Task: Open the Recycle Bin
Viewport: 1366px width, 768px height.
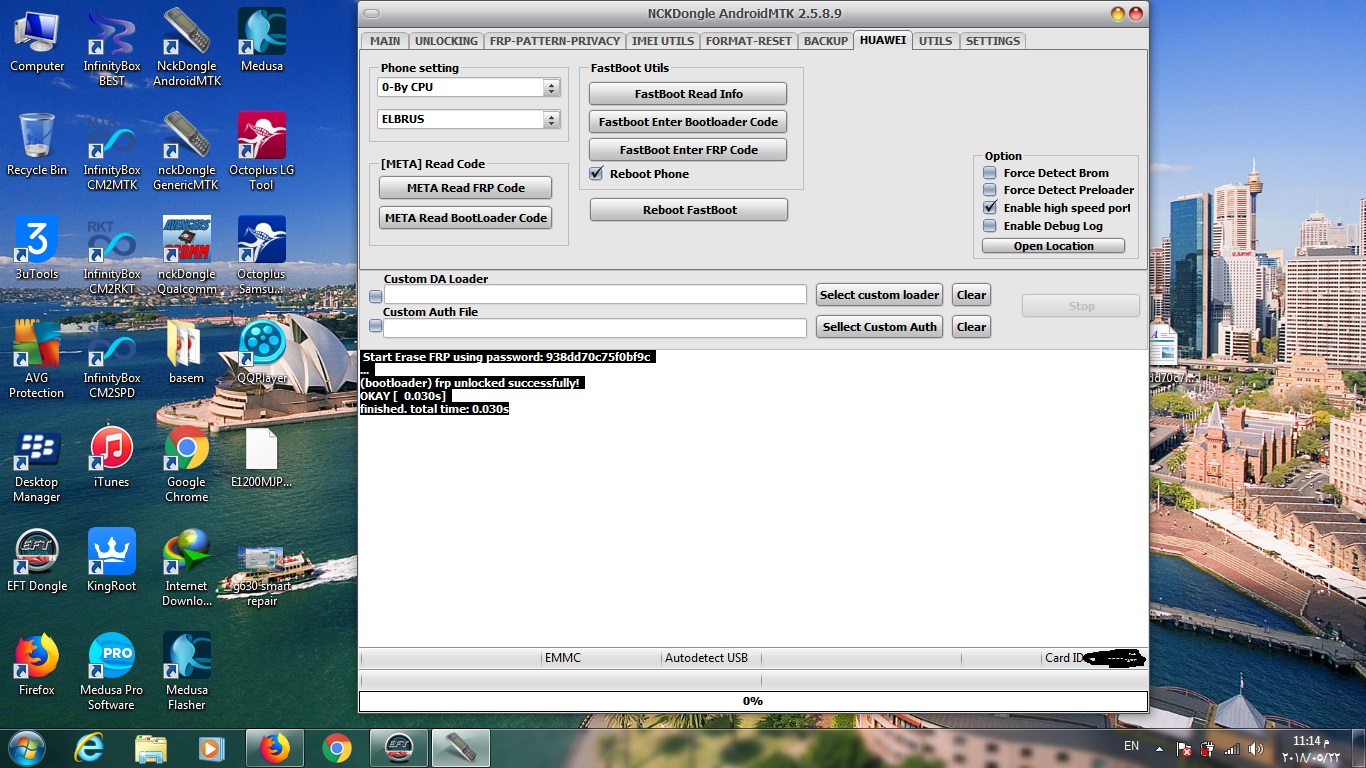Action: (x=37, y=145)
